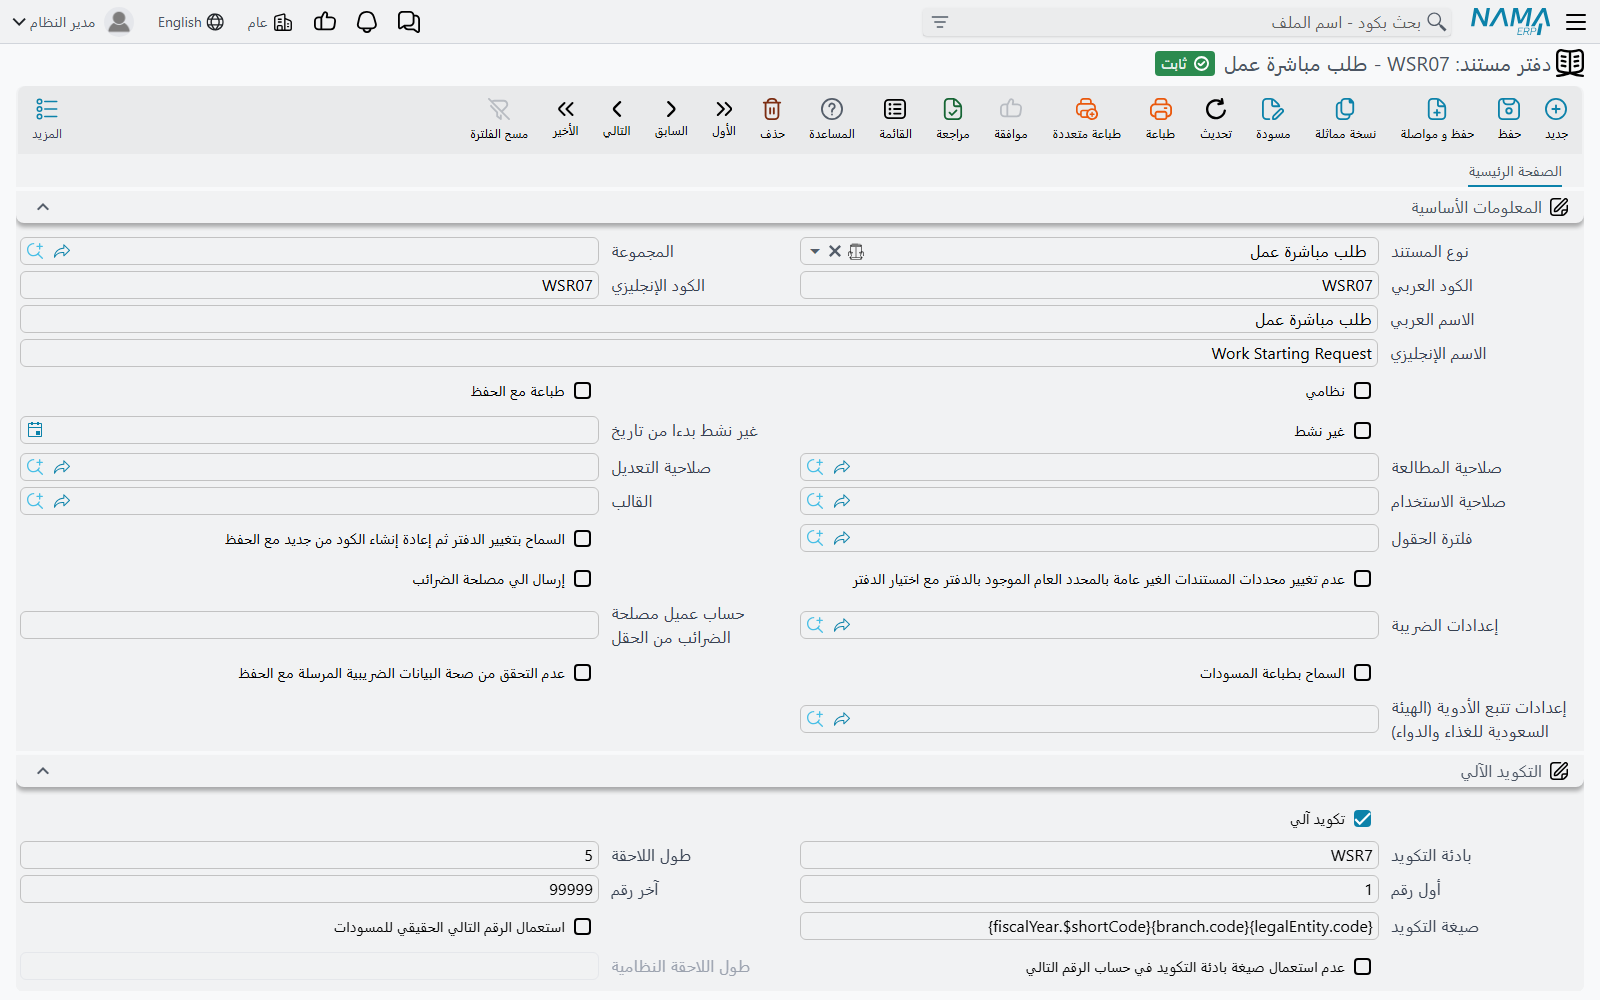
Task: Click the عام branch button
Action: (270, 22)
